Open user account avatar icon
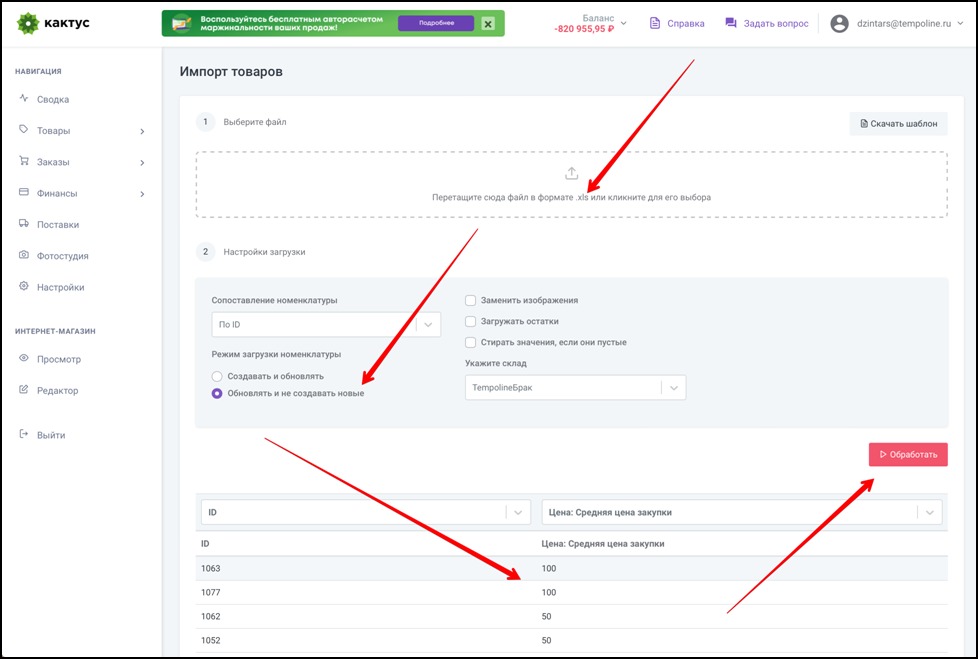 pyautogui.click(x=840, y=23)
